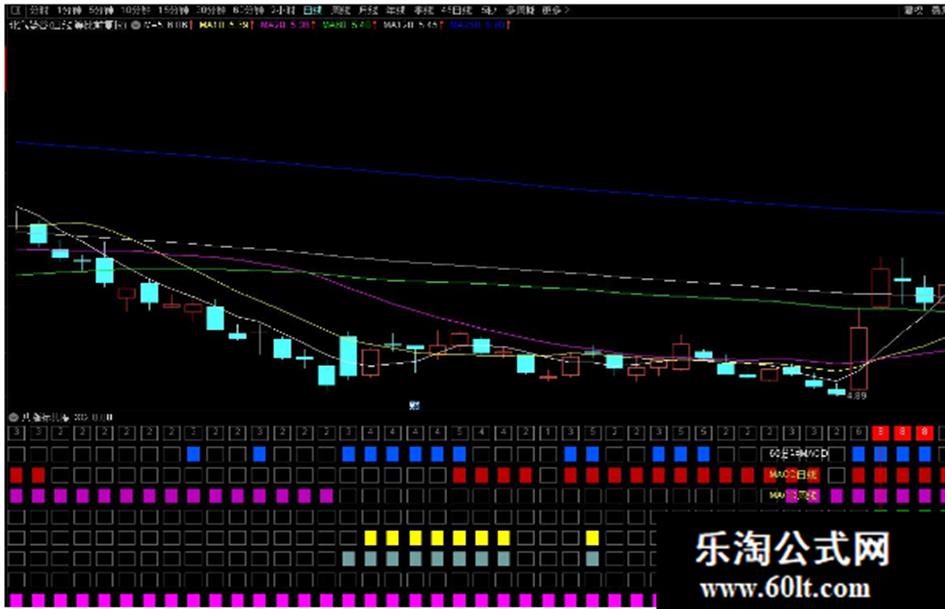Screen dimensions: 945x609
Task: Click the MACD日线 row label
Action: (793, 475)
